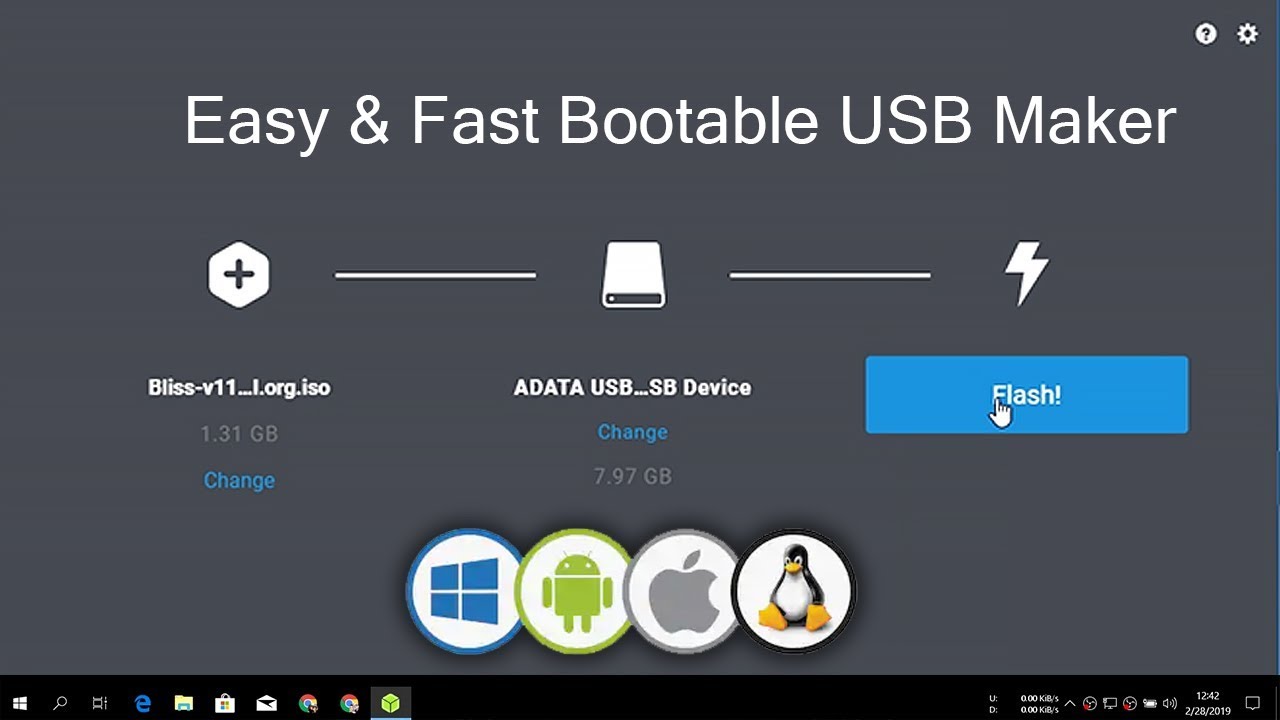The image size is (1280, 720).
Task: Click the network monitor icon in the tray
Action: coord(1110,703)
